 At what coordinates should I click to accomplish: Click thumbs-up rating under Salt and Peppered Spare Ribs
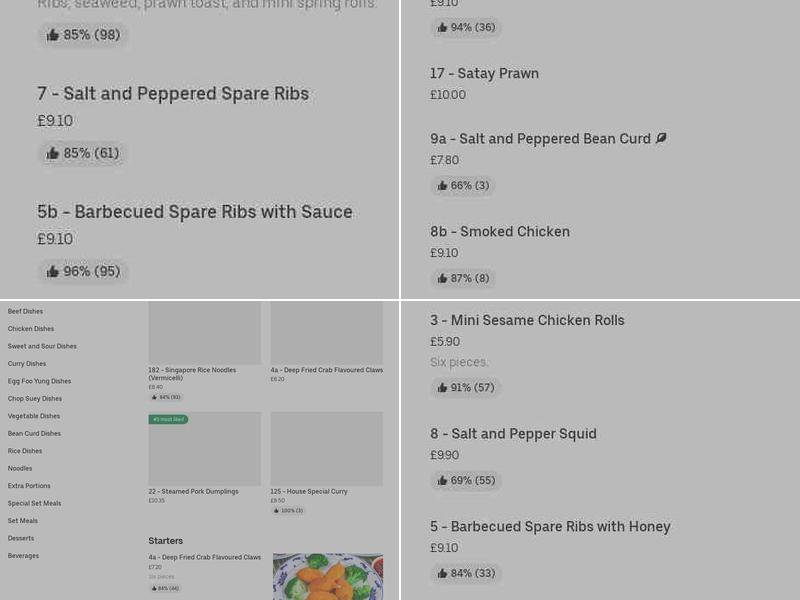82,153
